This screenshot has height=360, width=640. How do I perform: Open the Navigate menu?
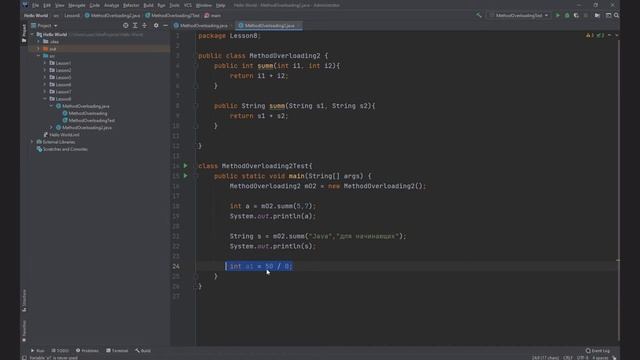tap(77, 5)
